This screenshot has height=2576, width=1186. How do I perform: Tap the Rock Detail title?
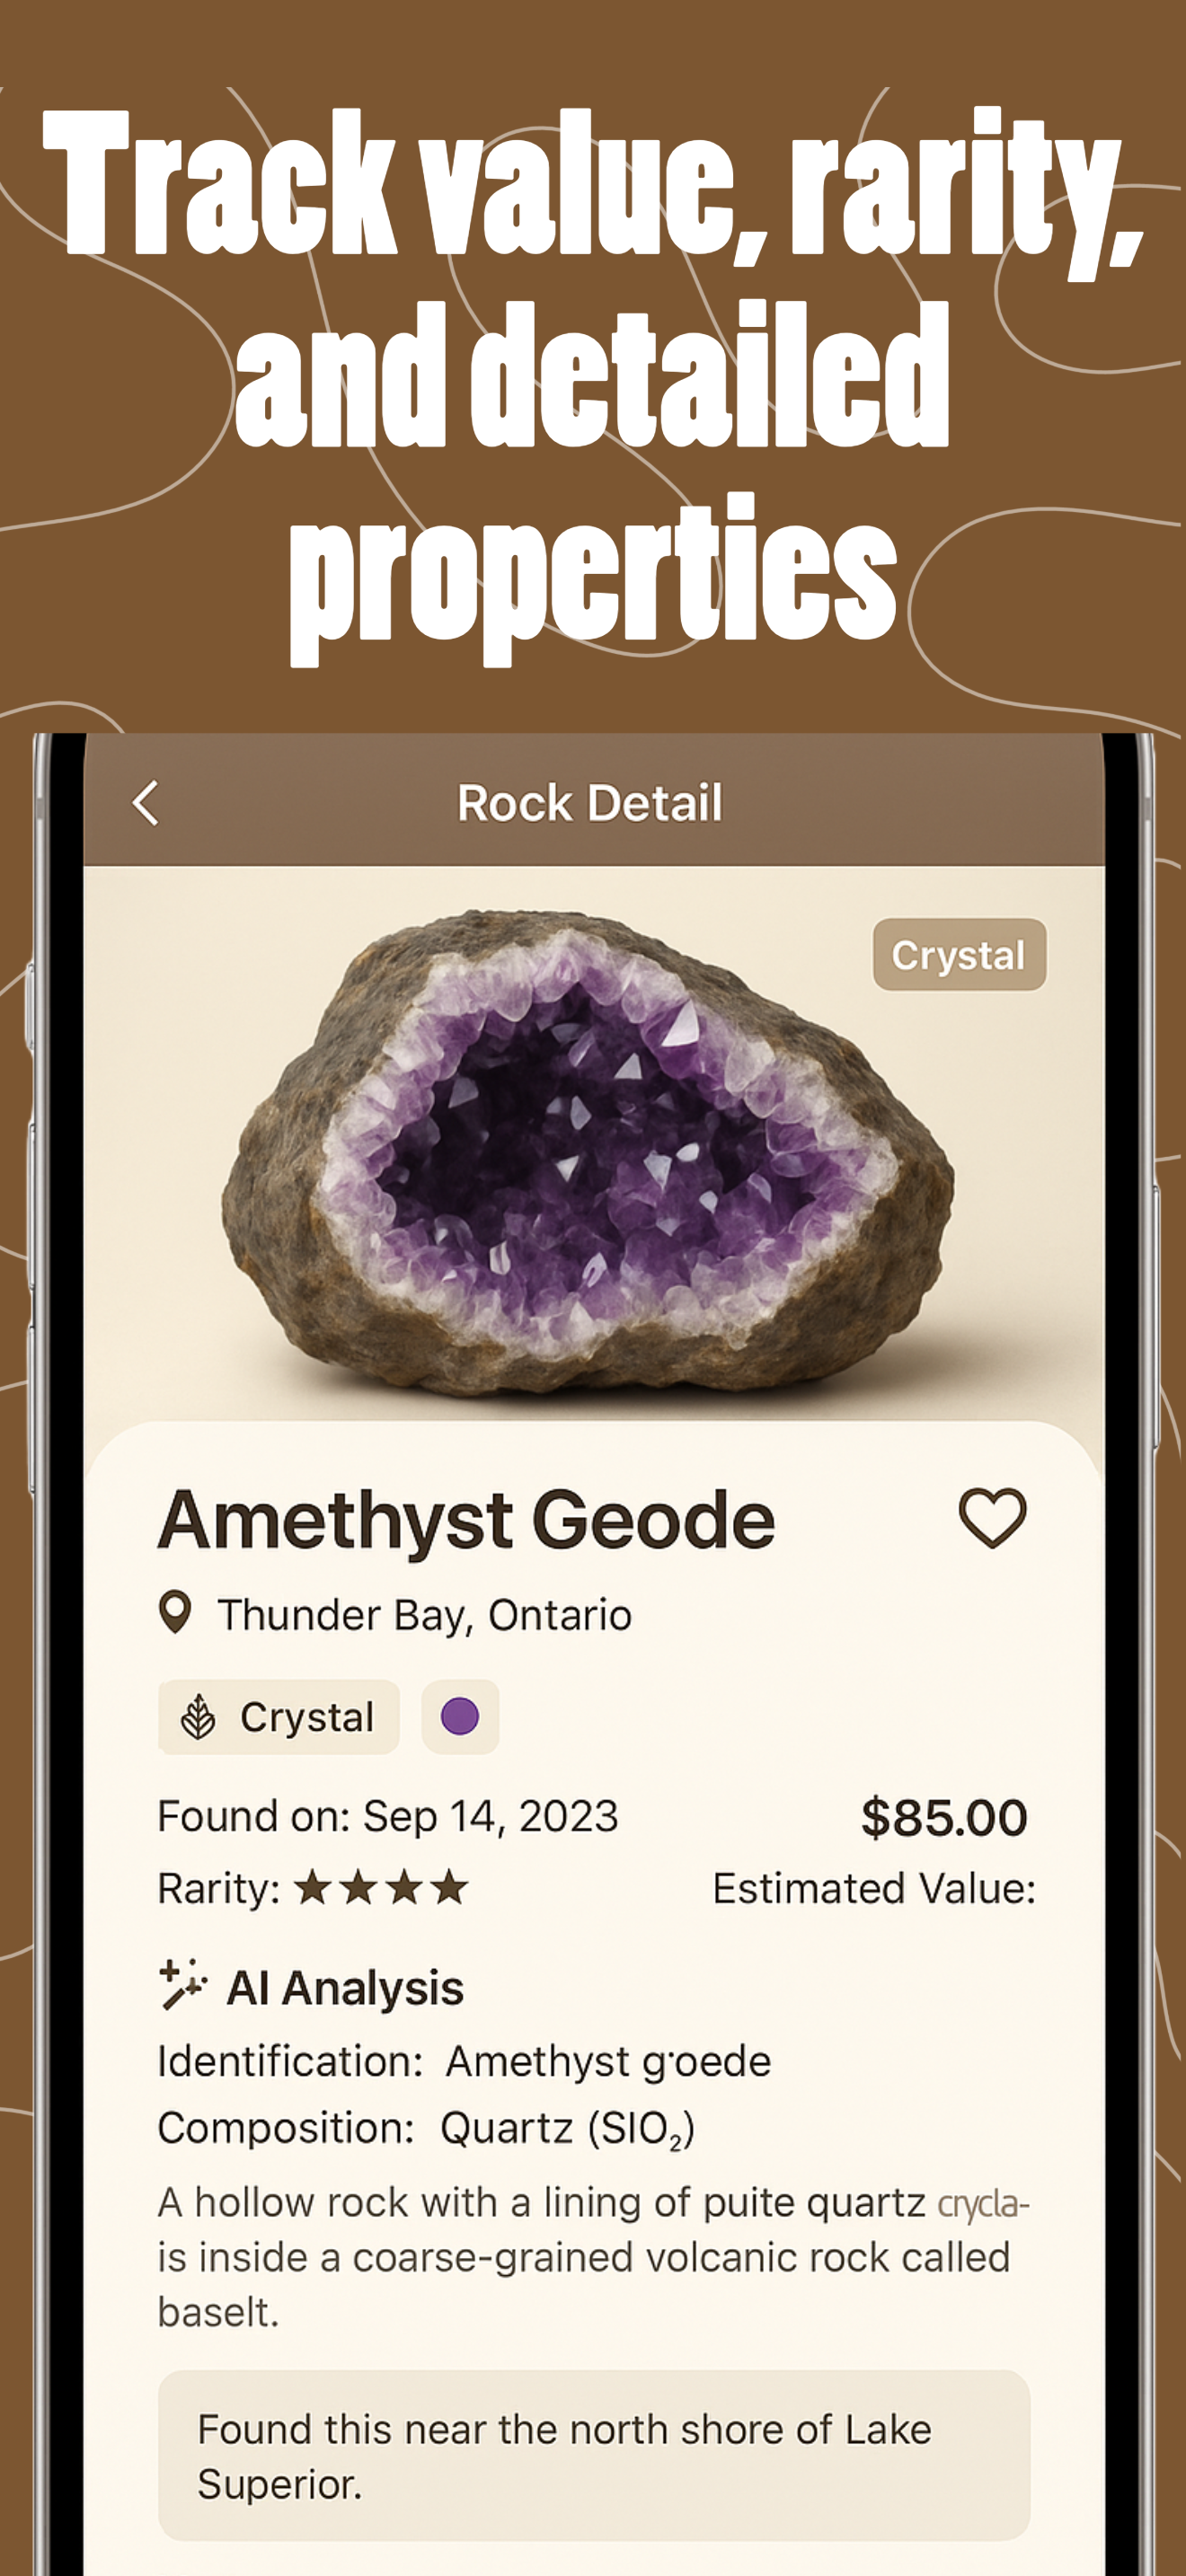(590, 803)
